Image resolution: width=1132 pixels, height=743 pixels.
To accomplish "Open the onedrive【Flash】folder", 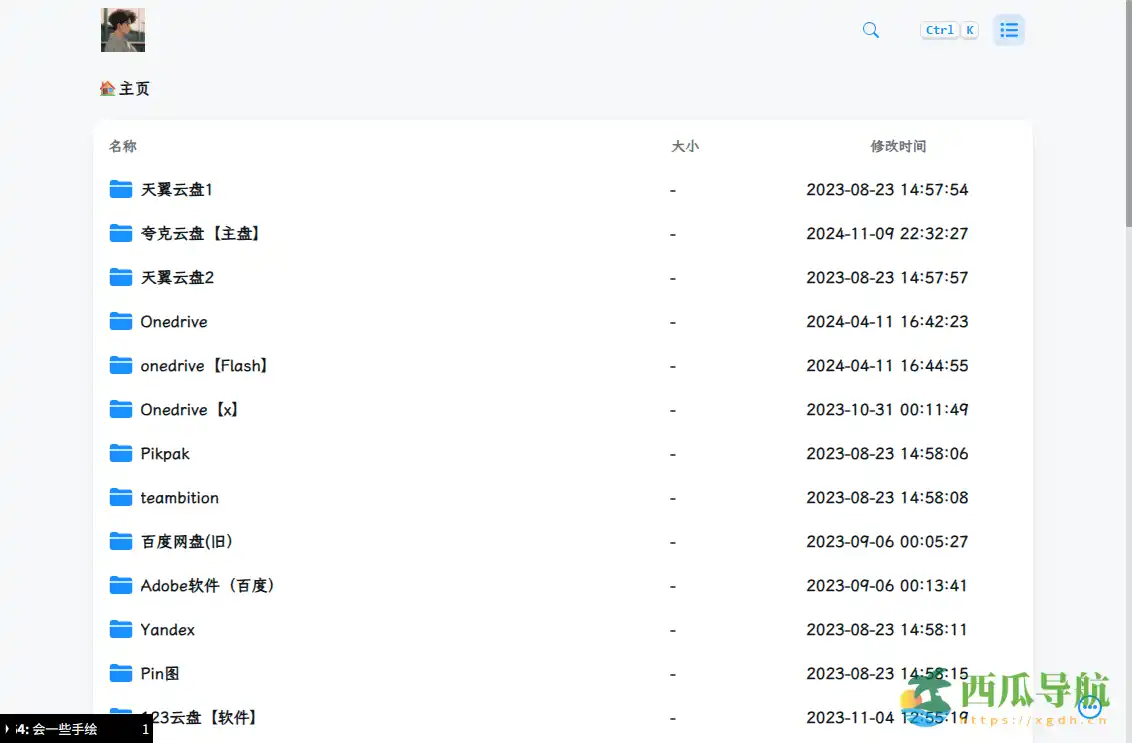I will tap(203, 365).
